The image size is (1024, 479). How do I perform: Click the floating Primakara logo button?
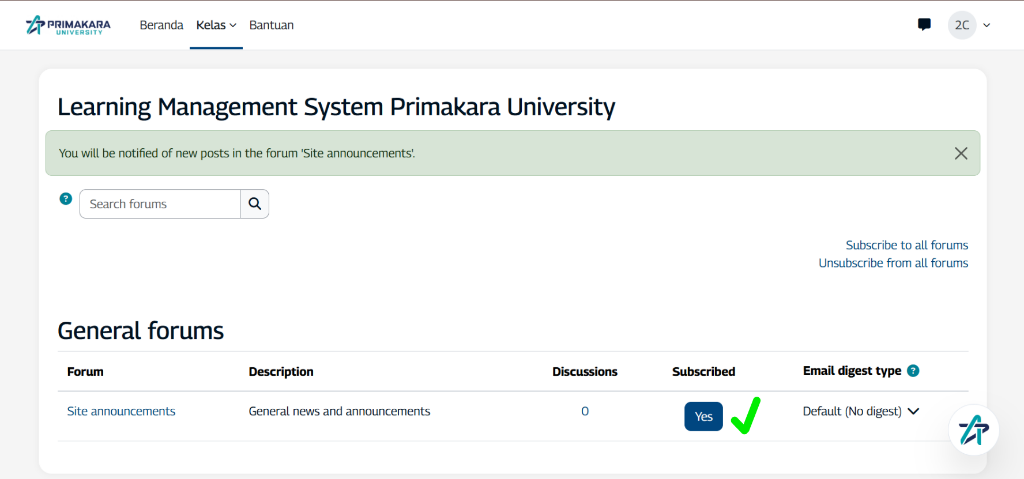[974, 430]
